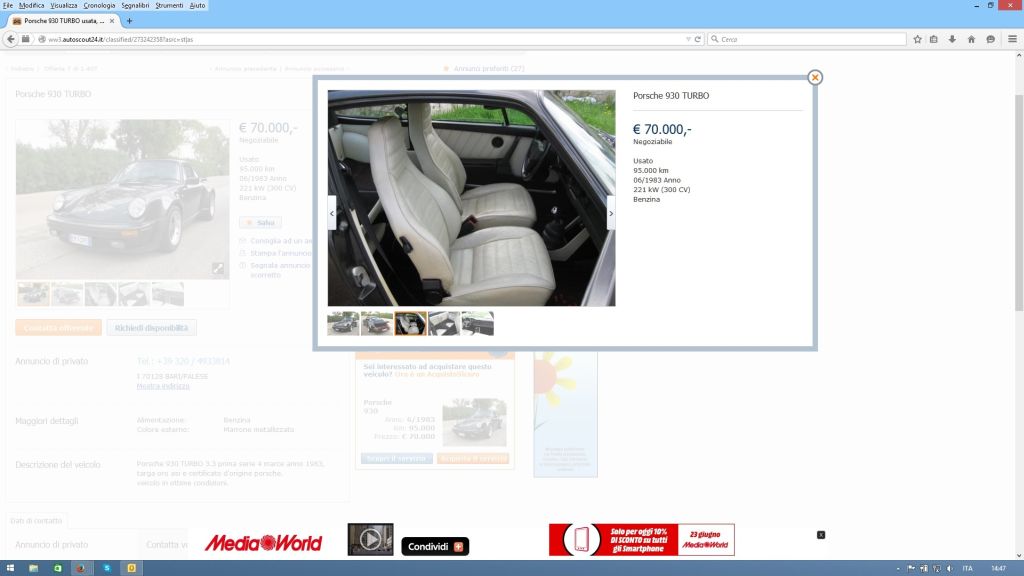Show bookmarks list from the toolbar
The image size is (1024, 576).
934,39
